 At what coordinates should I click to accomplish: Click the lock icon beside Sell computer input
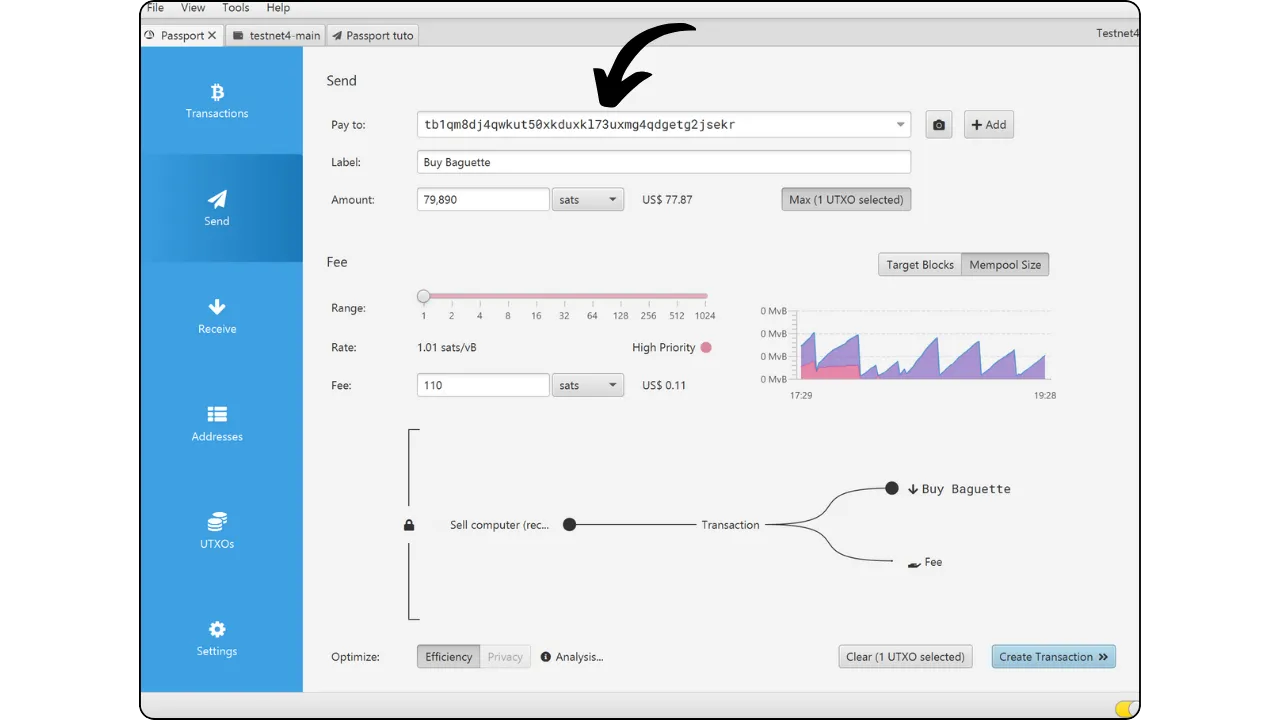point(409,525)
